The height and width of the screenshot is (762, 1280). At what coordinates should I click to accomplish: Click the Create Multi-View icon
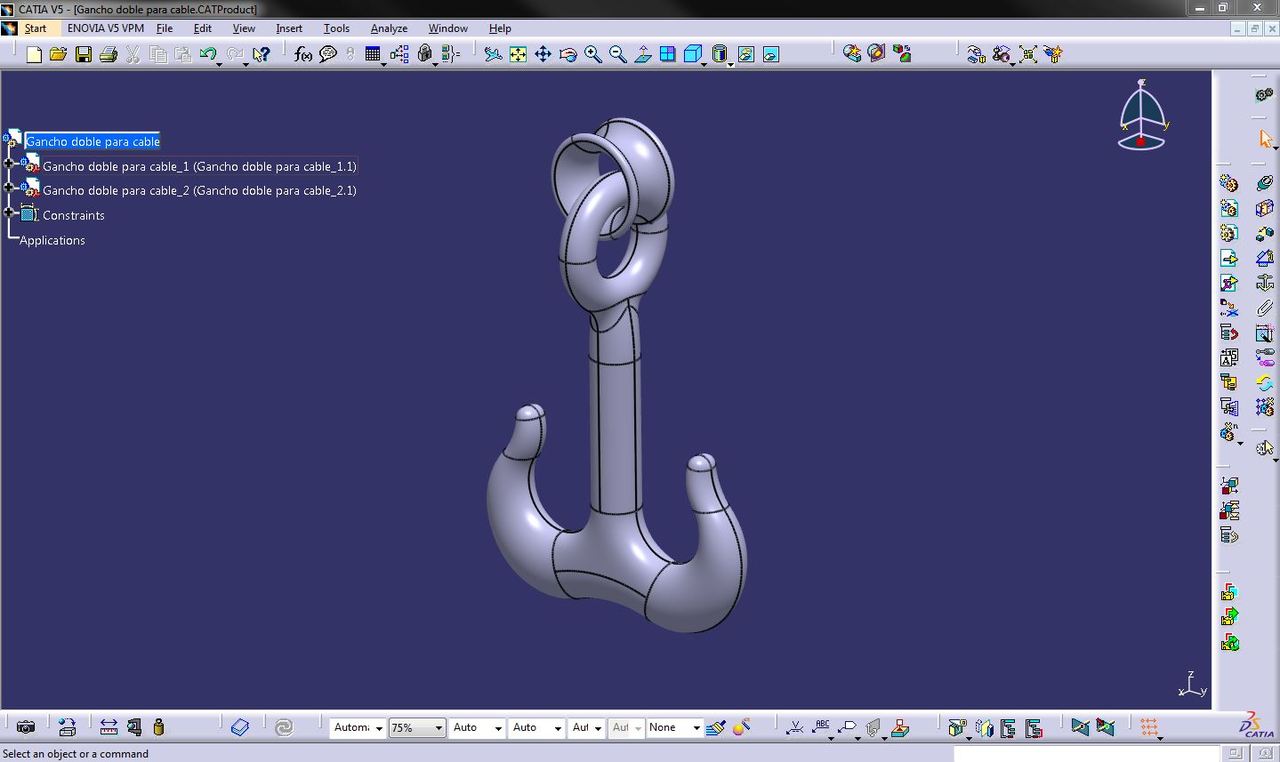pyautogui.click(x=668, y=54)
